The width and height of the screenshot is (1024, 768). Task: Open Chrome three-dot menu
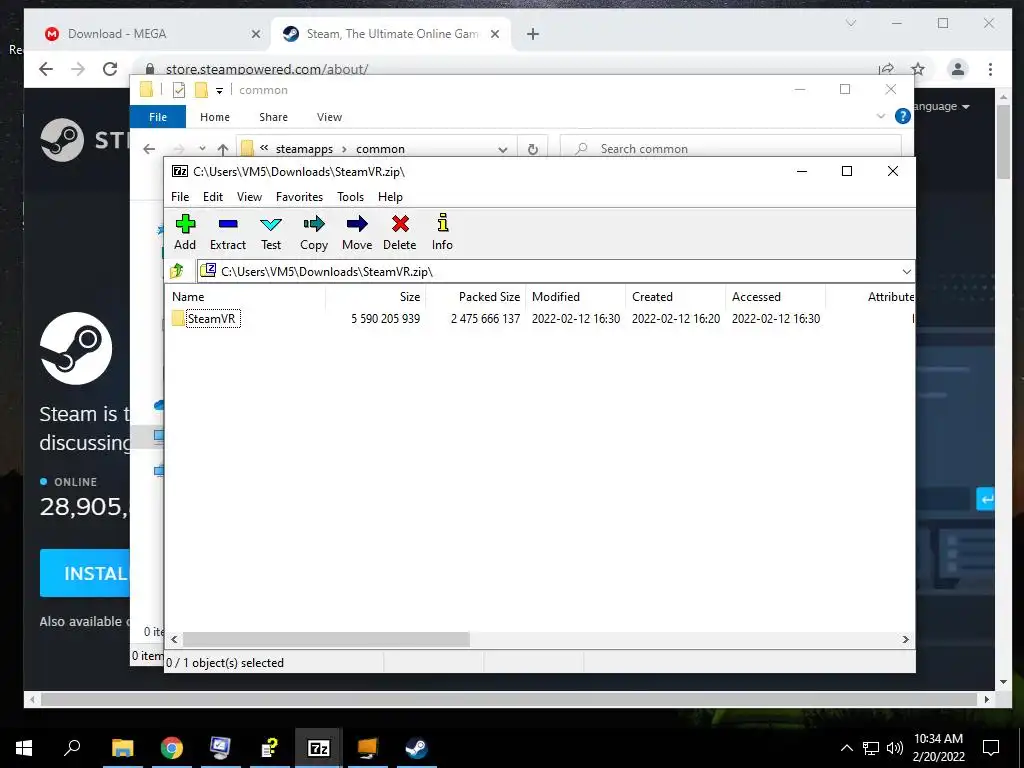click(x=991, y=69)
